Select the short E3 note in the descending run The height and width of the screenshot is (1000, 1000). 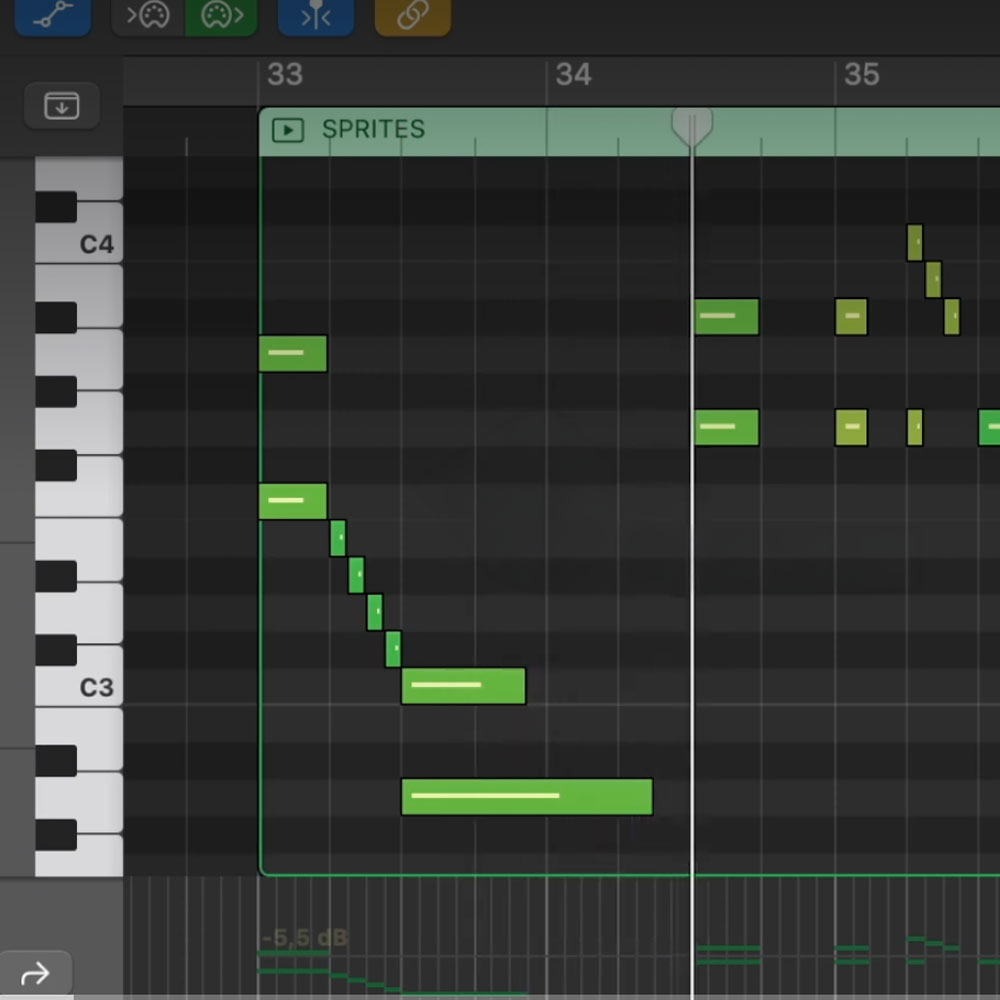[338, 538]
